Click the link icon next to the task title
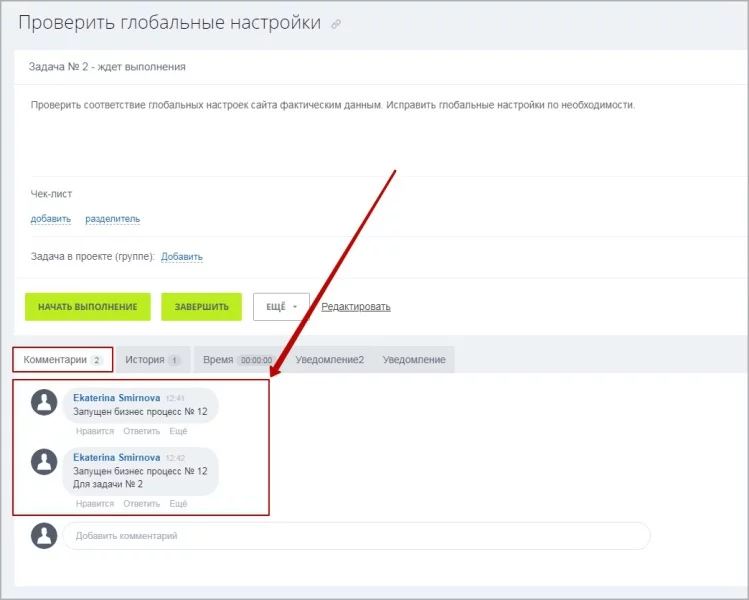 [x=336, y=25]
